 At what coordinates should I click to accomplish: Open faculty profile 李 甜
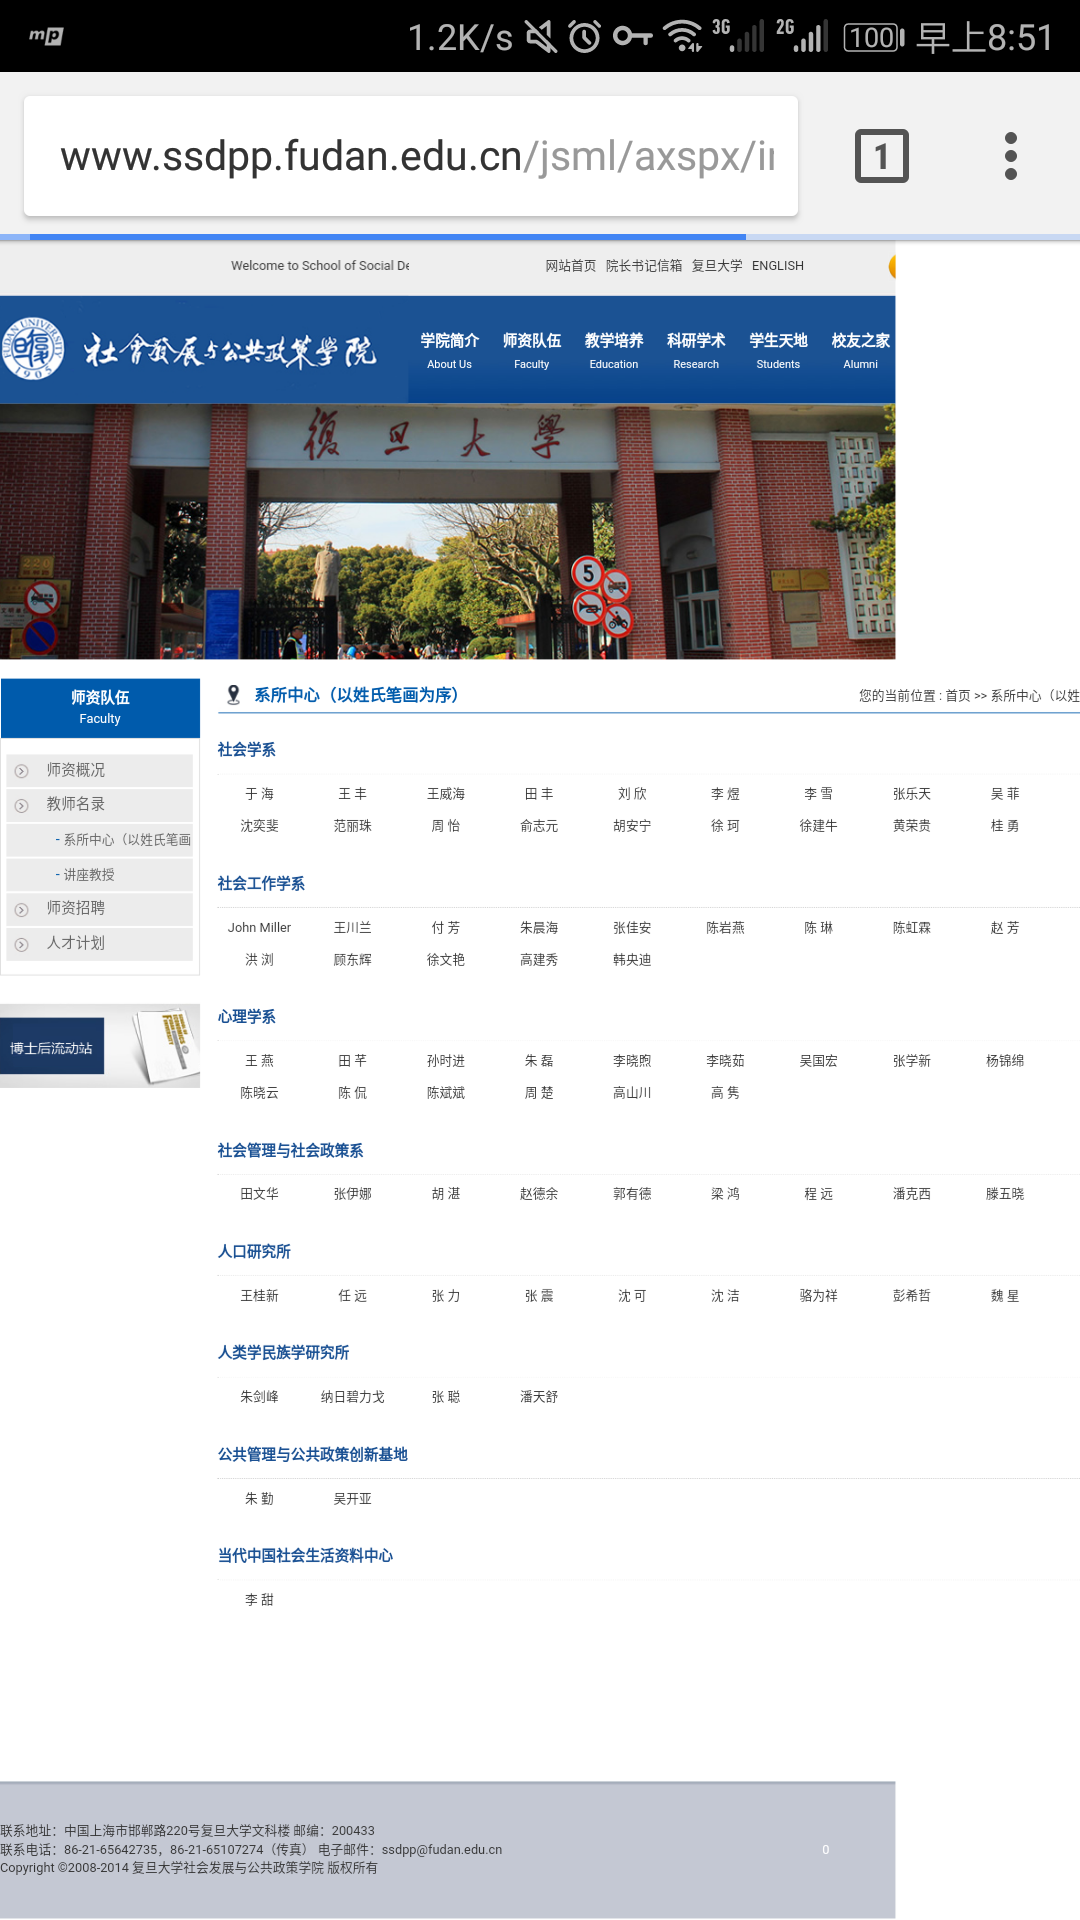(x=259, y=1600)
